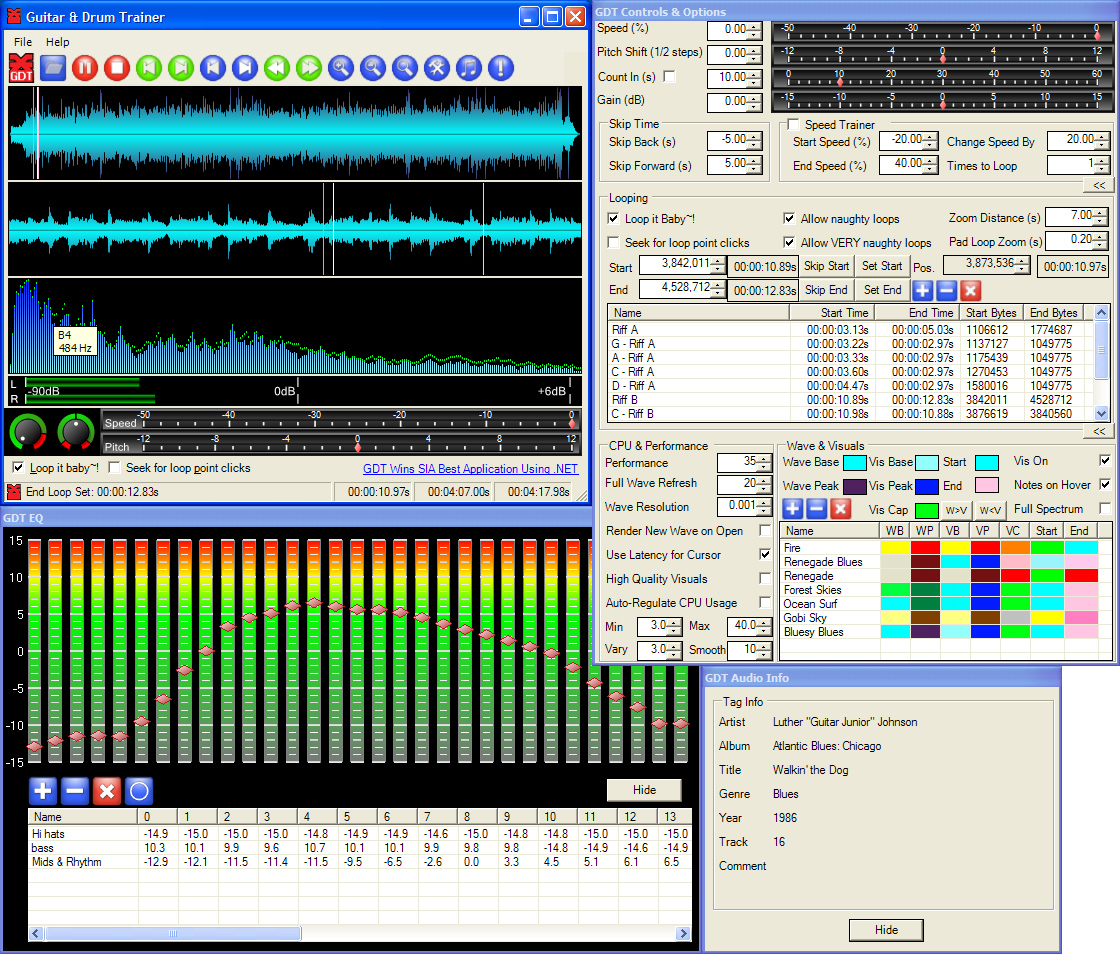Click the Wave Base color swatch

(x=854, y=463)
